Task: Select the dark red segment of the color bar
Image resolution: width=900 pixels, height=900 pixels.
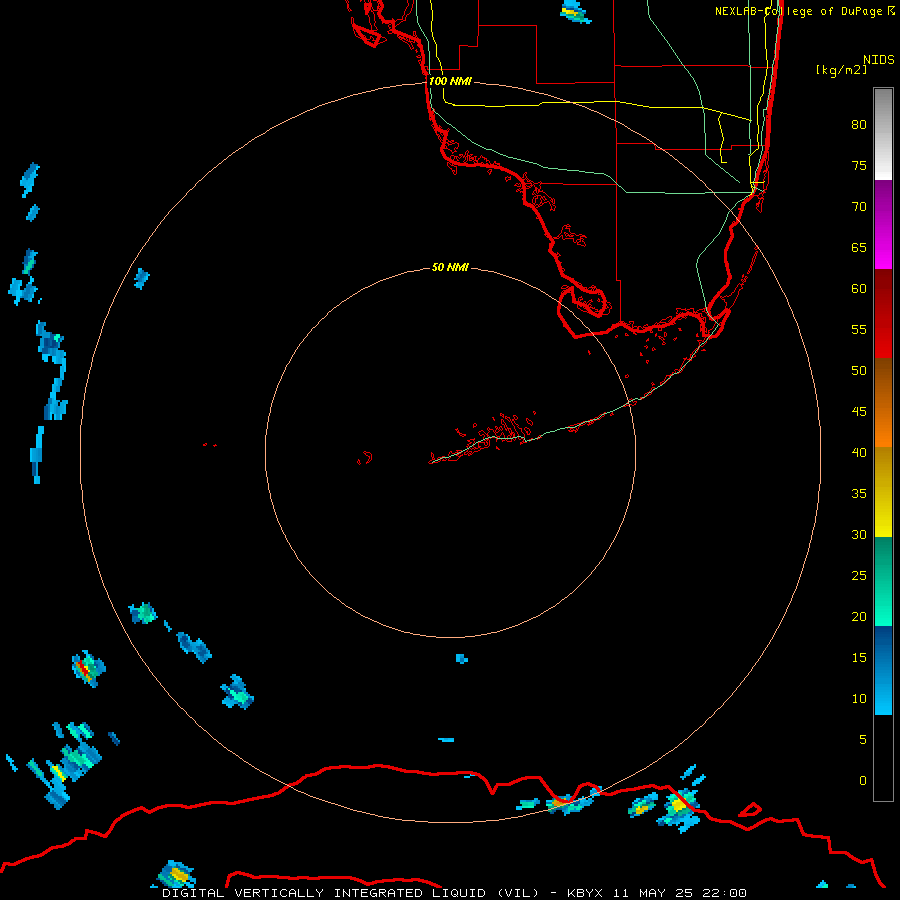Action: coord(883,314)
